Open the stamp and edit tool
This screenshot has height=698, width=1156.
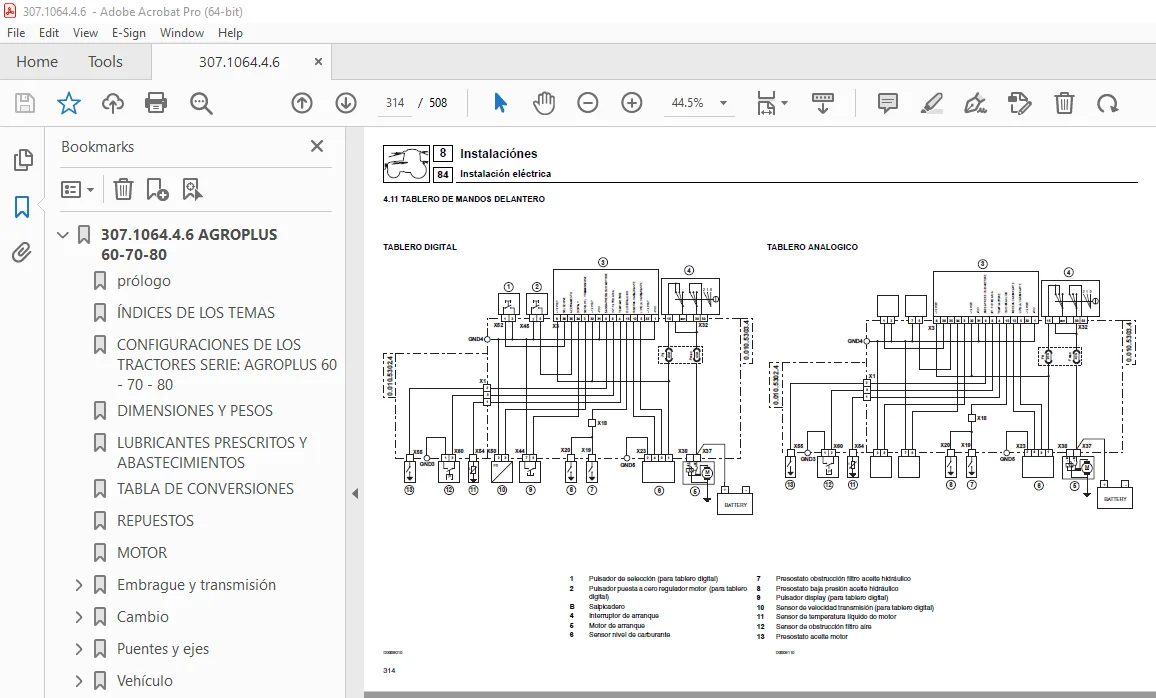pos(1020,103)
